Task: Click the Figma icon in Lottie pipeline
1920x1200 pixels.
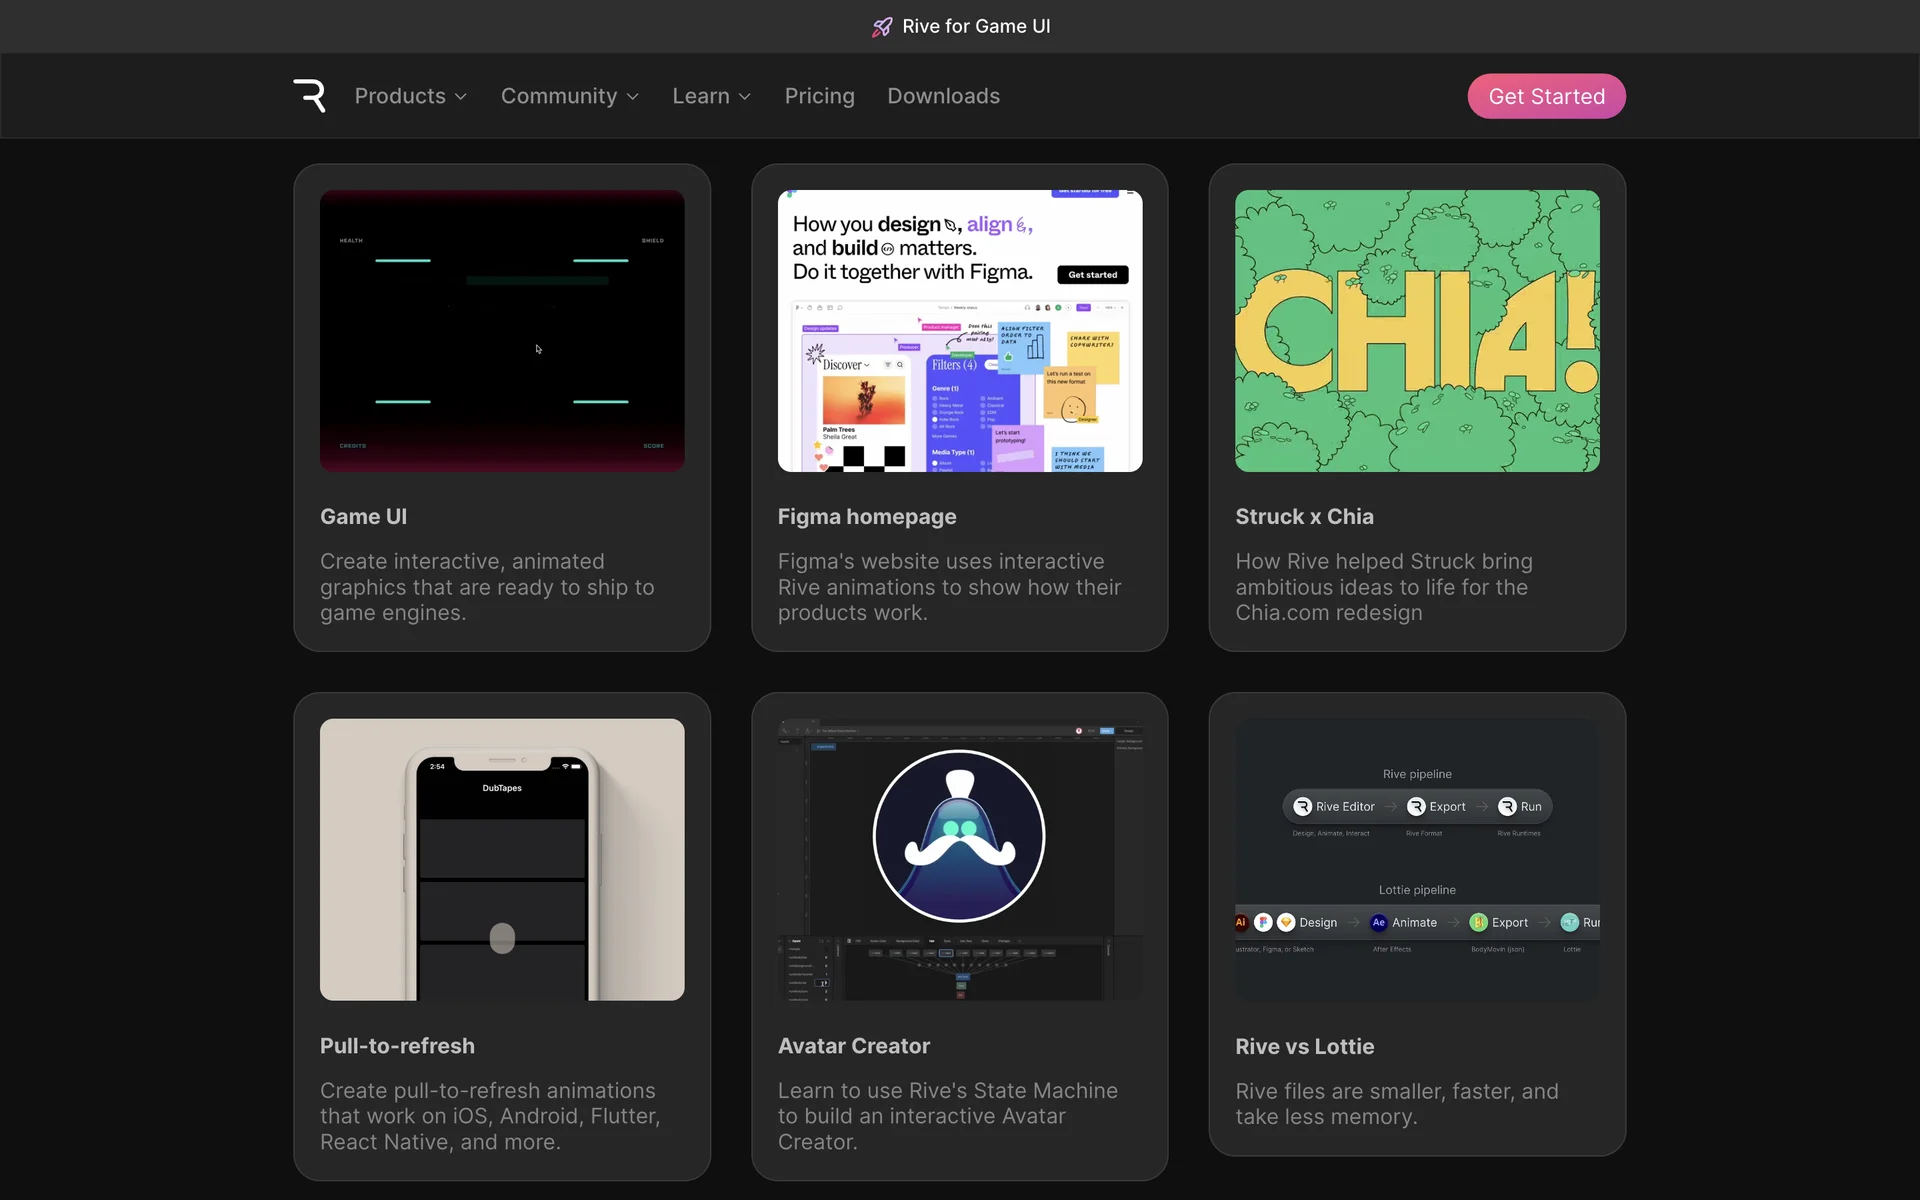Action: (x=1263, y=923)
